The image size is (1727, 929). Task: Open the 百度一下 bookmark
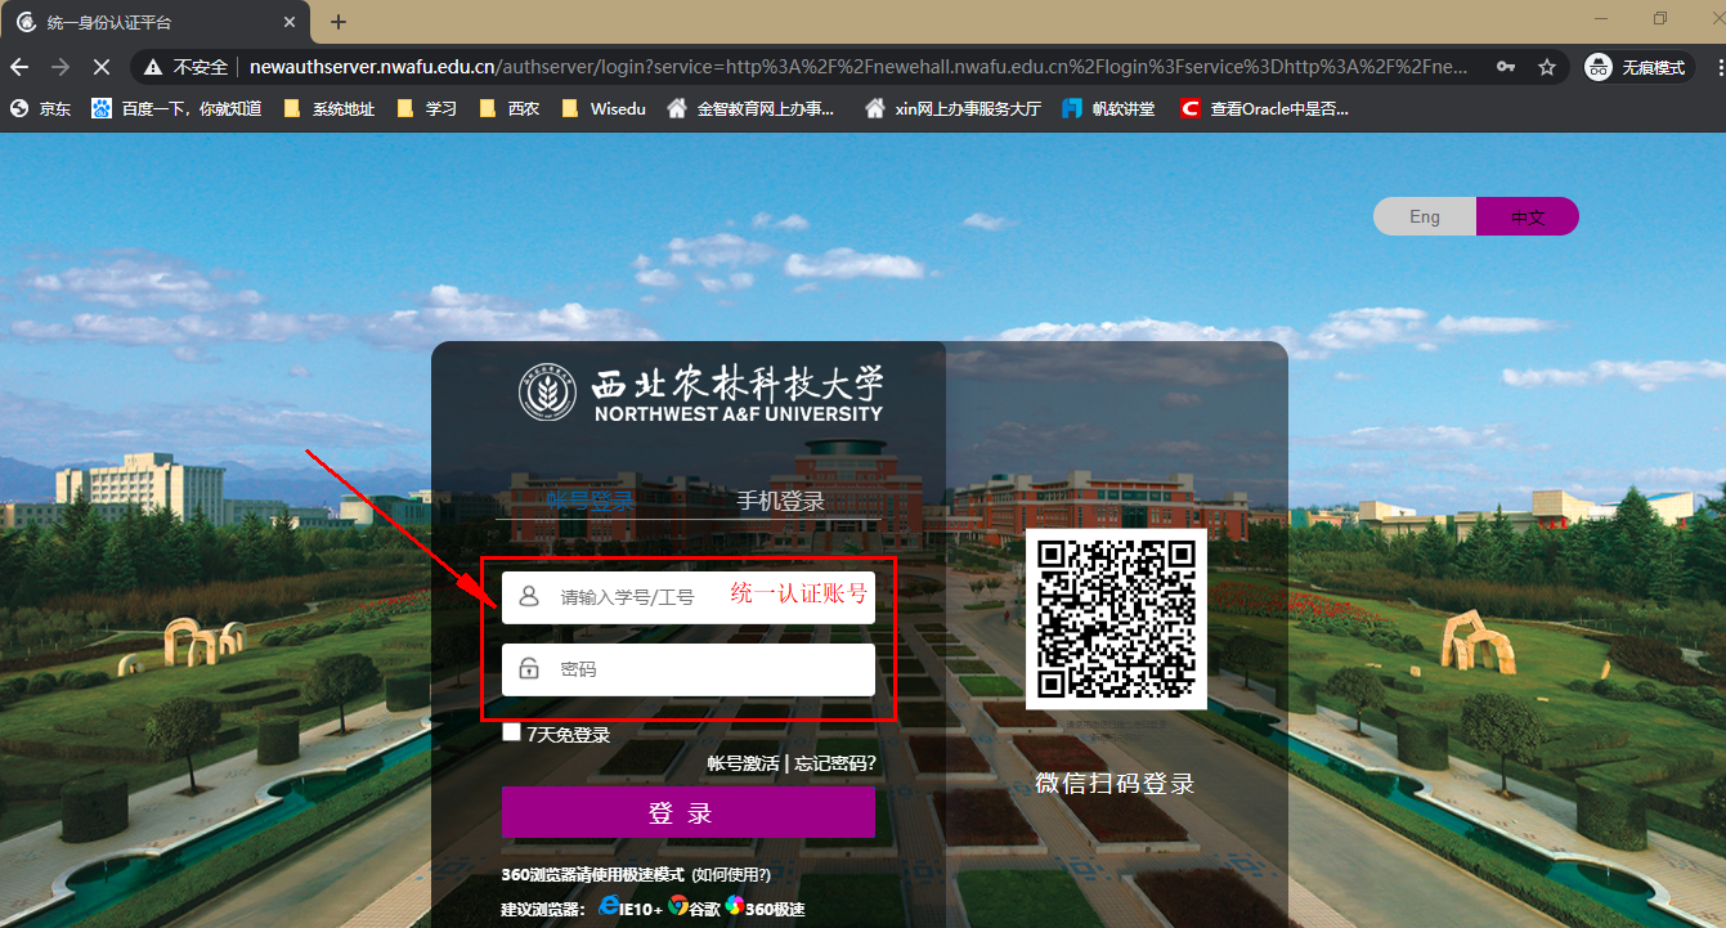point(177,108)
